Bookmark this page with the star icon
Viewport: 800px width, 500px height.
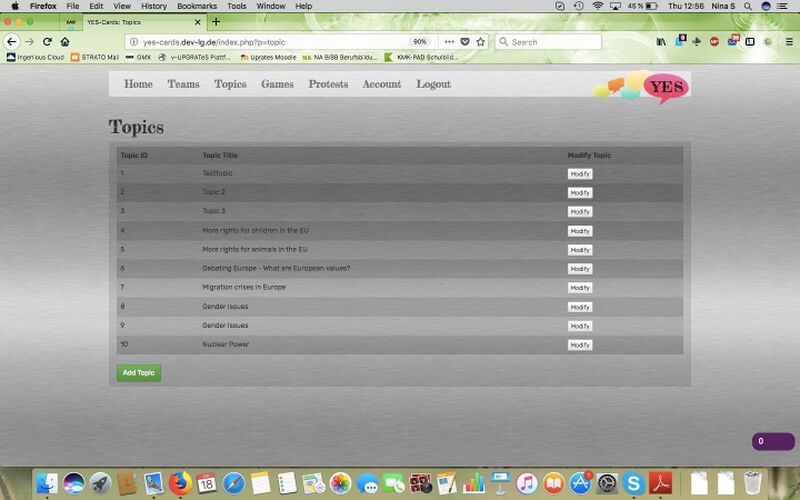481,42
